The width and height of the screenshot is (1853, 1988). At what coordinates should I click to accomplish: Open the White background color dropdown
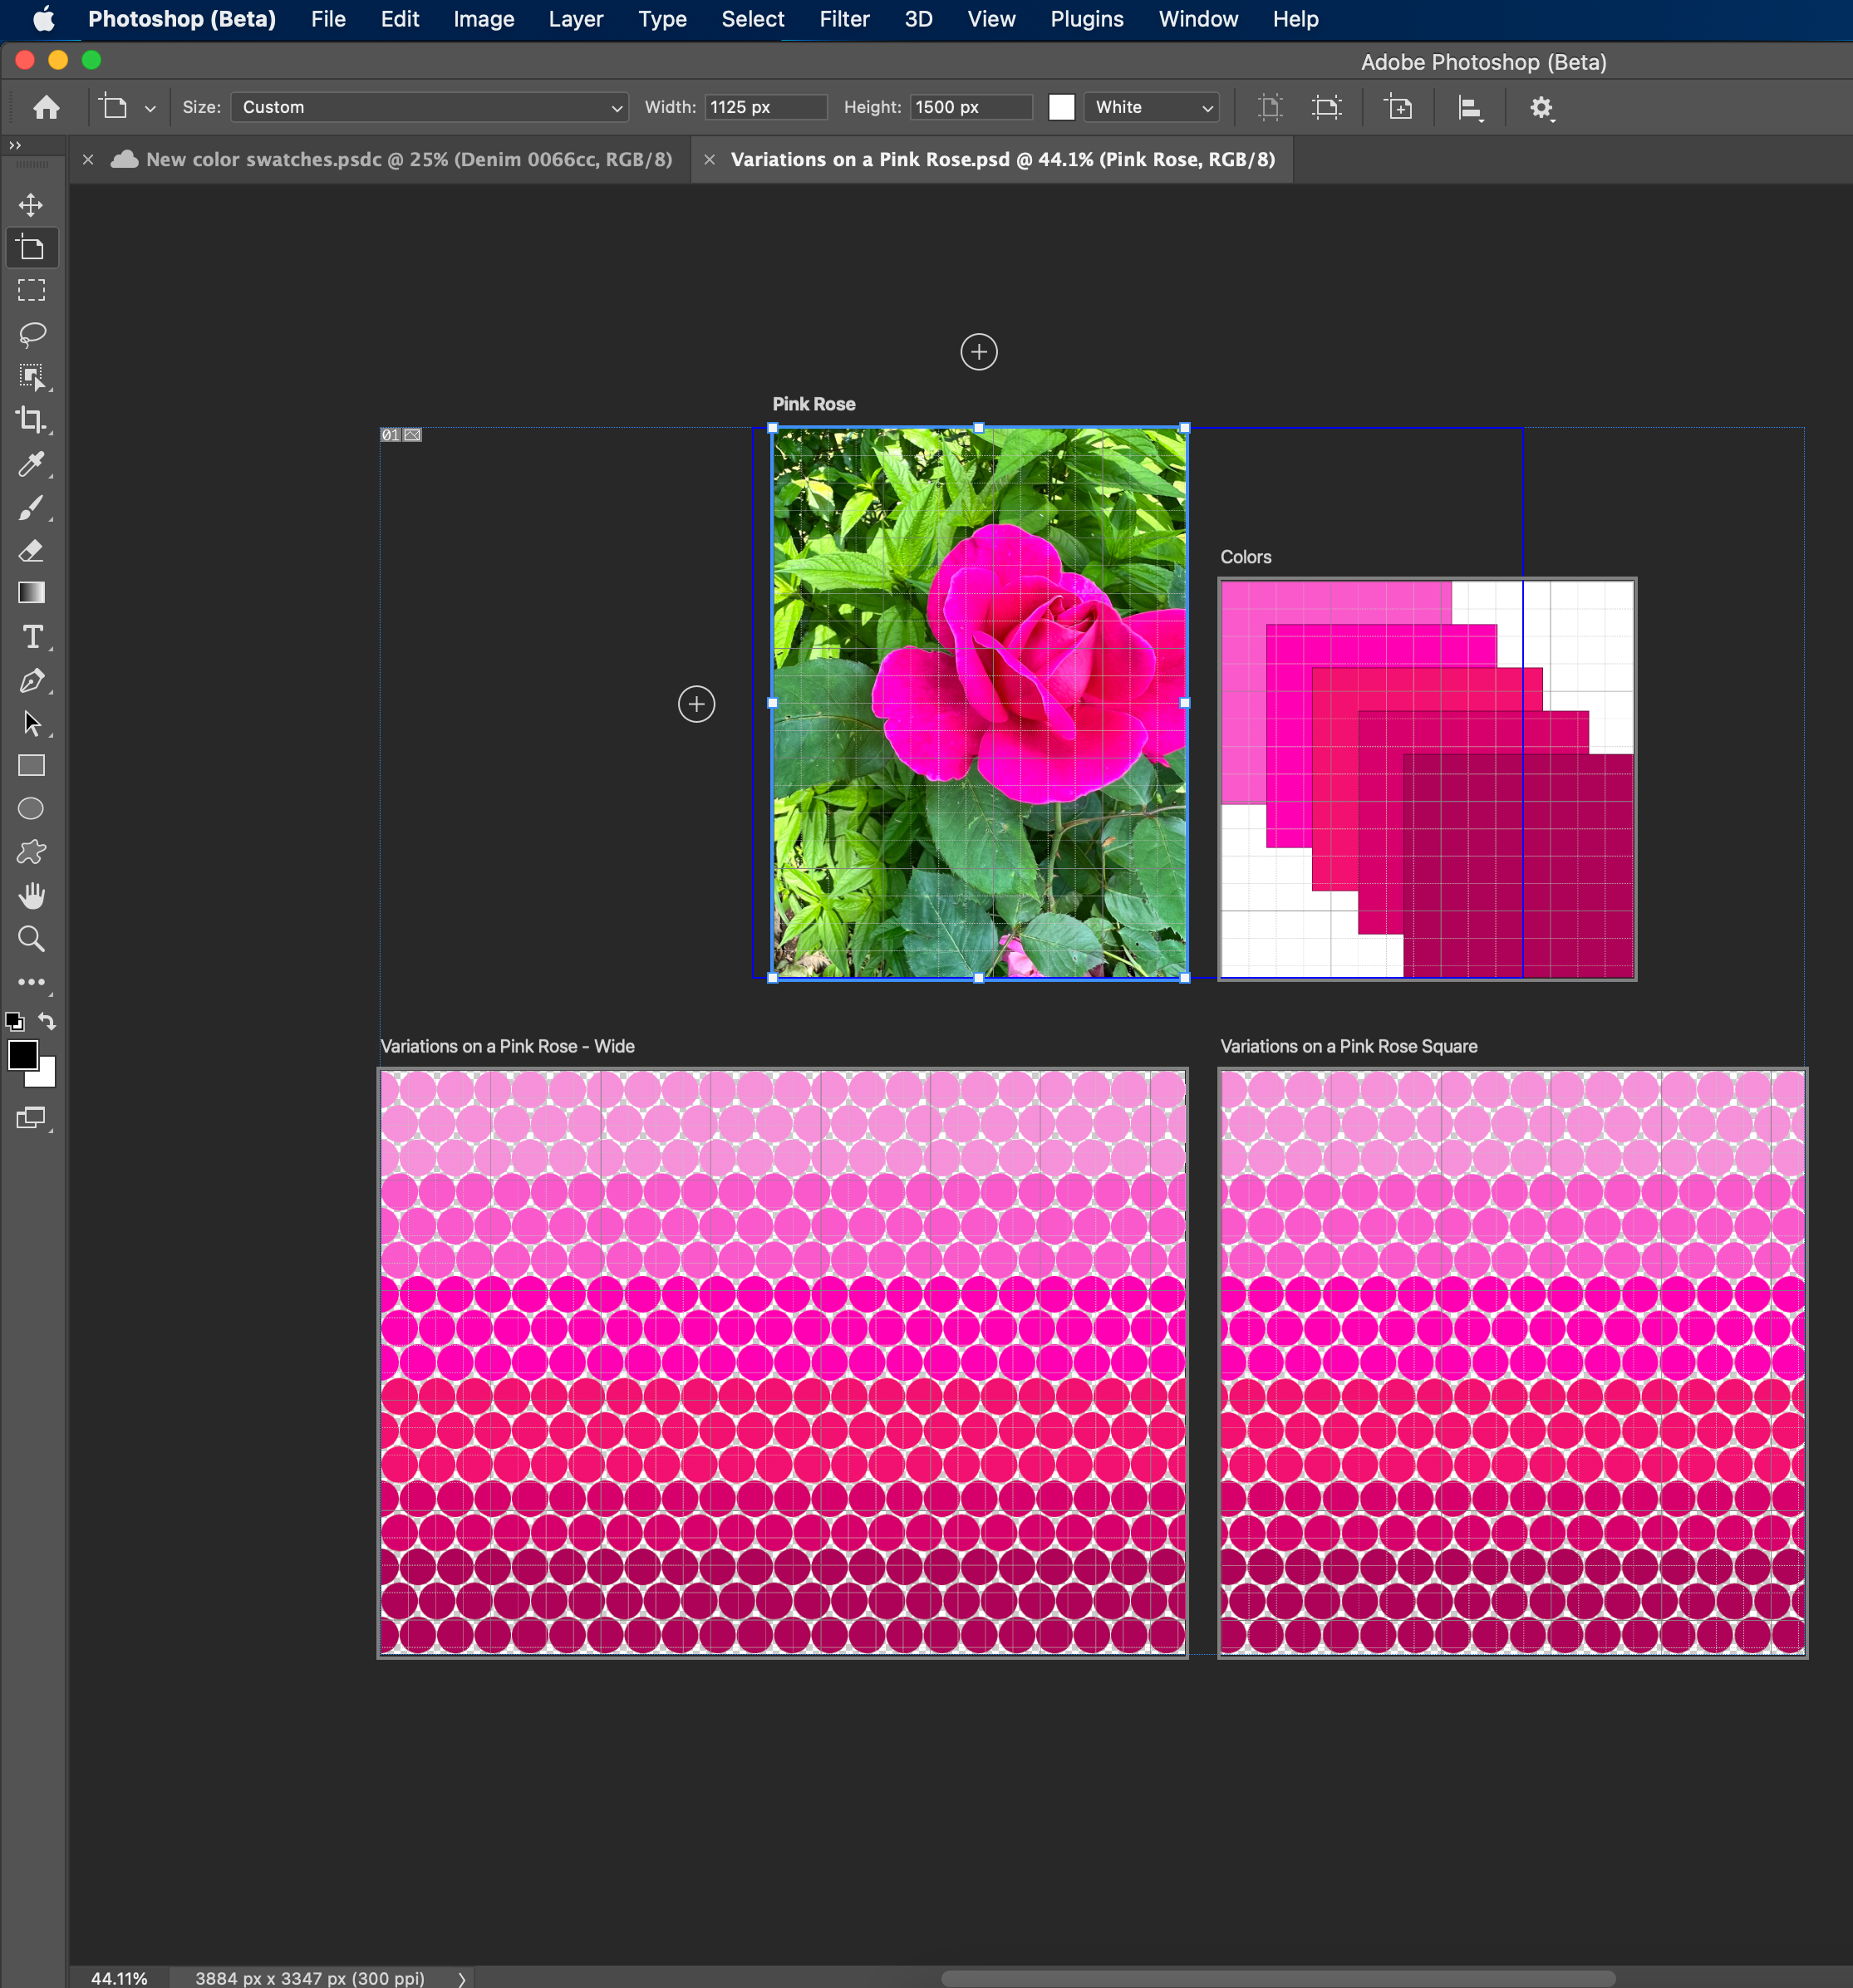click(x=1152, y=107)
